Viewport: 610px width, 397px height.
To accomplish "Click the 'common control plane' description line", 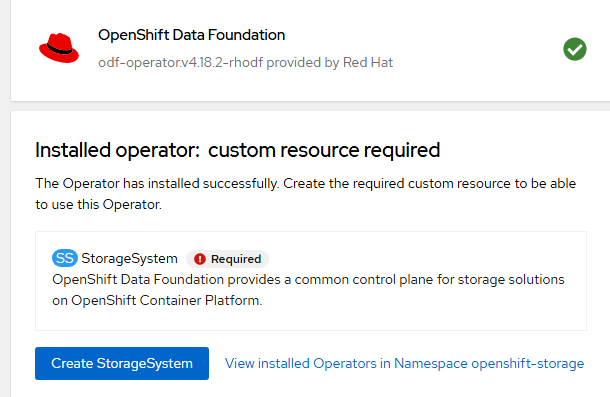I will pos(308,279).
